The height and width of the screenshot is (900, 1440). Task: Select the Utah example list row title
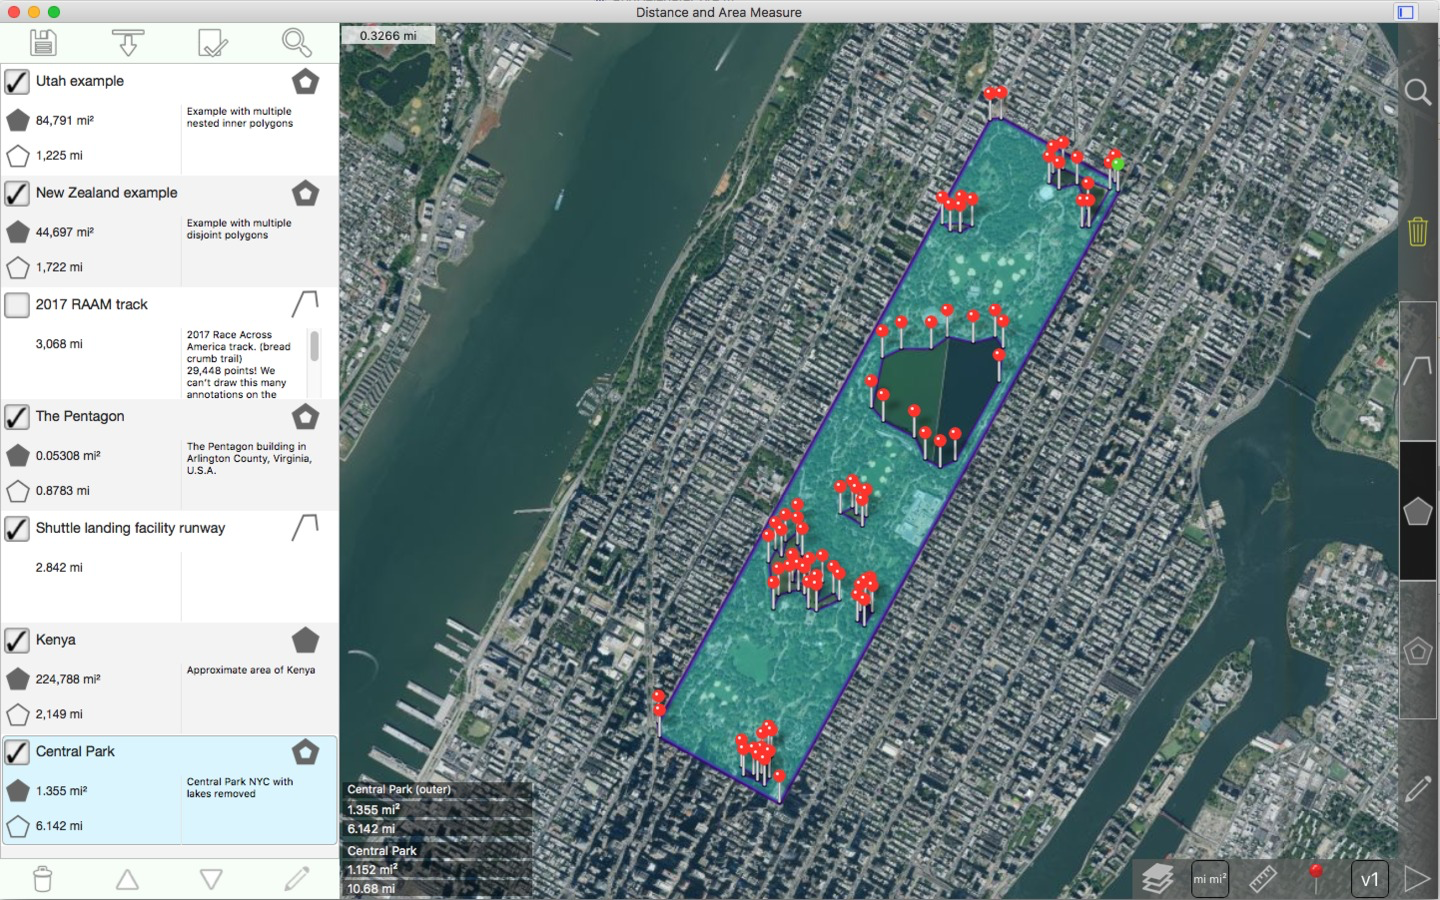[80, 81]
